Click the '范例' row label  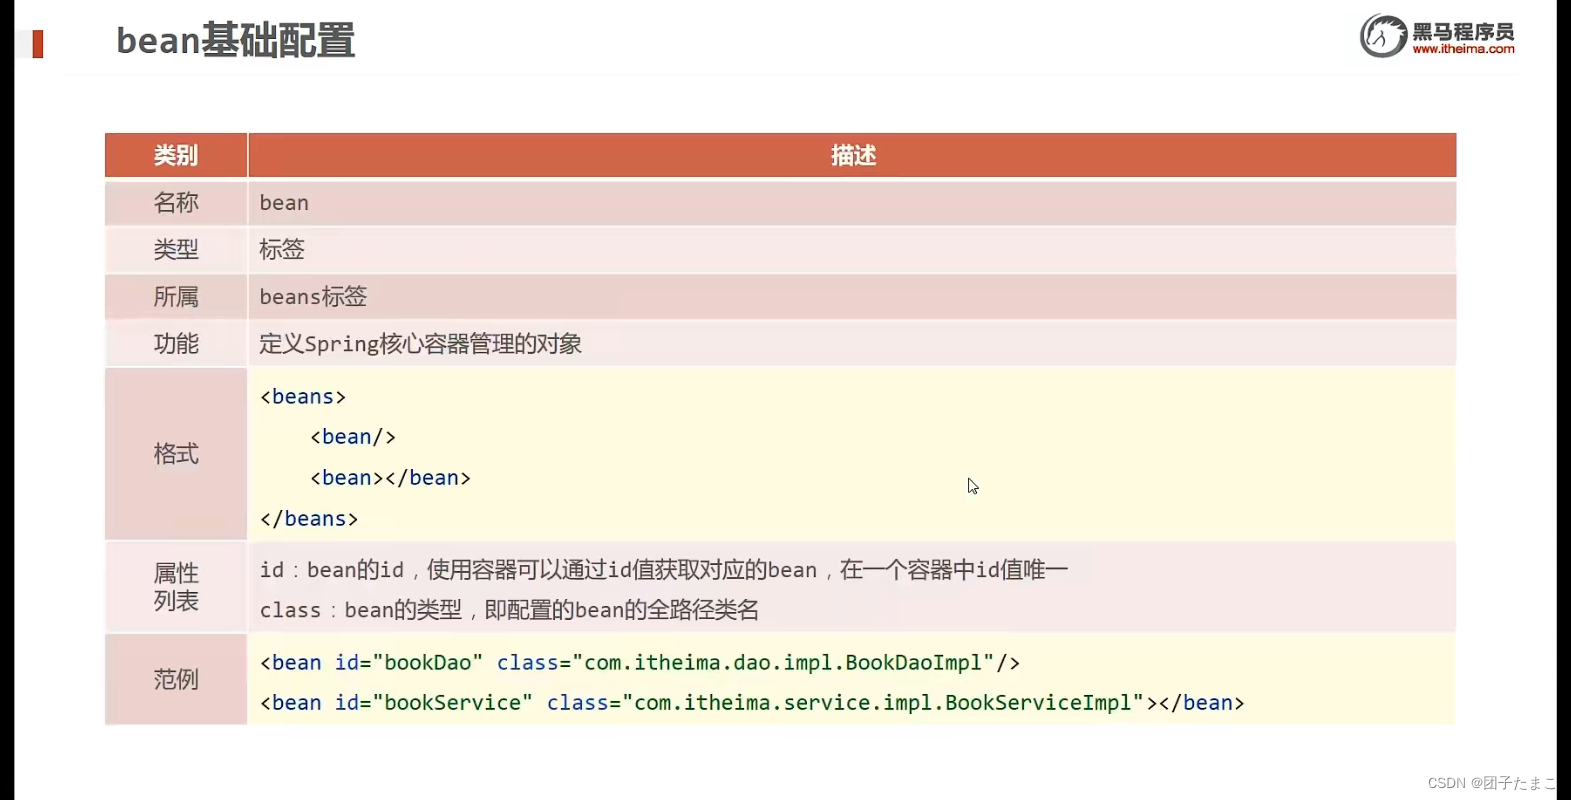coord(176,680)
